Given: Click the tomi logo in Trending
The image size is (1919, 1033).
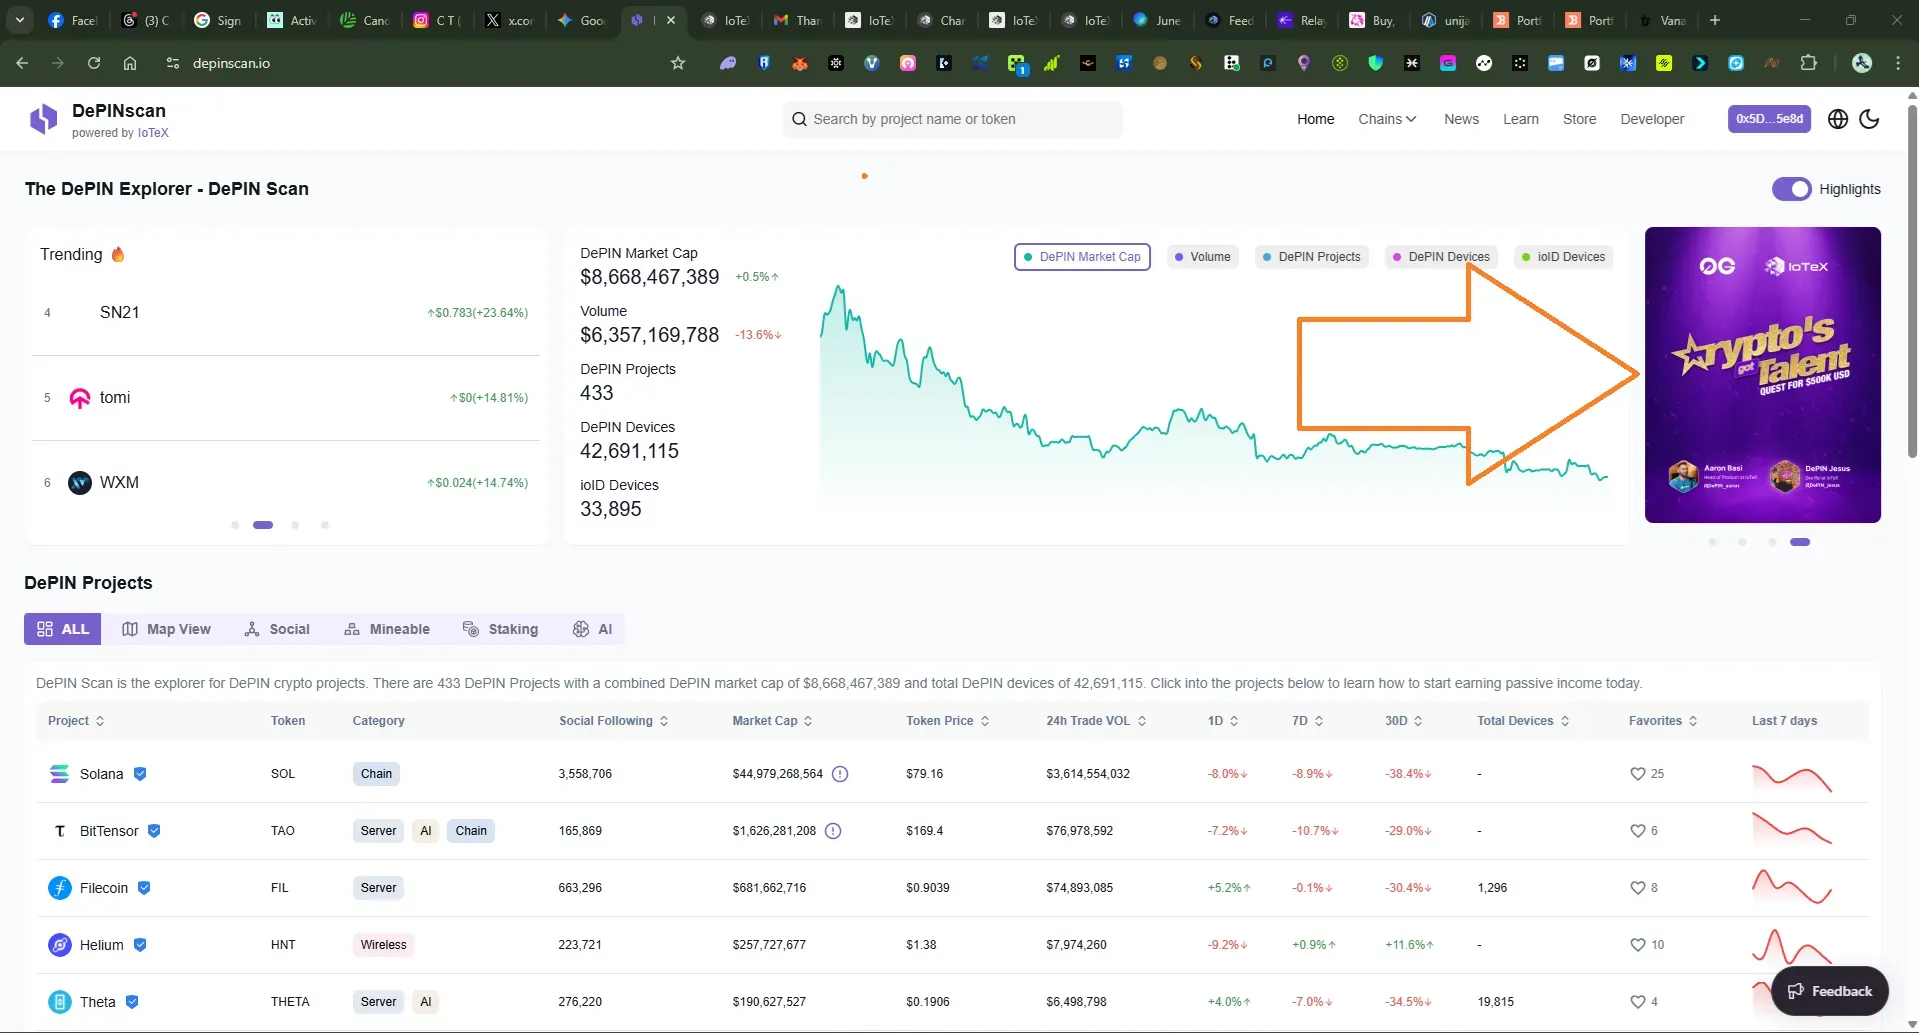Looking at the screenshot, I should coord(80,398).
